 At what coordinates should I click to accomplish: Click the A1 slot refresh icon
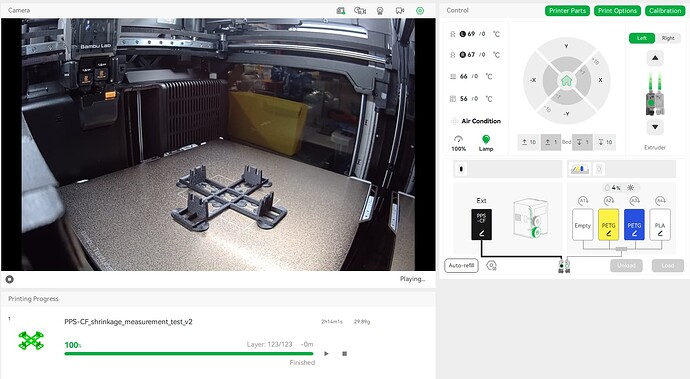point(583,201)
